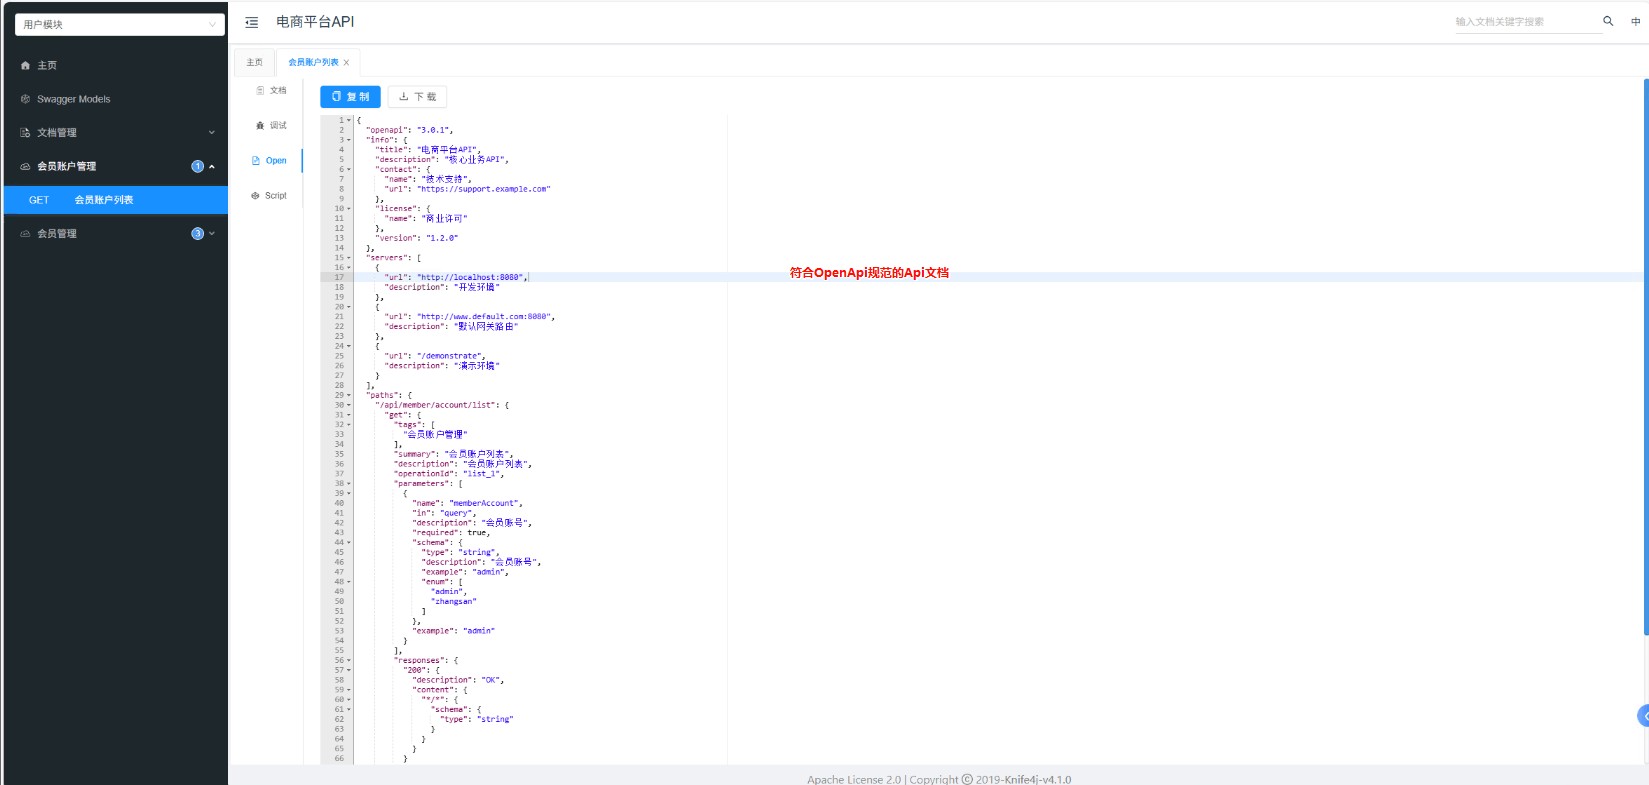Click the Apache License 2.0 footer text
Viewport: 1649px width, 785px height.
(x=854, y=779)
